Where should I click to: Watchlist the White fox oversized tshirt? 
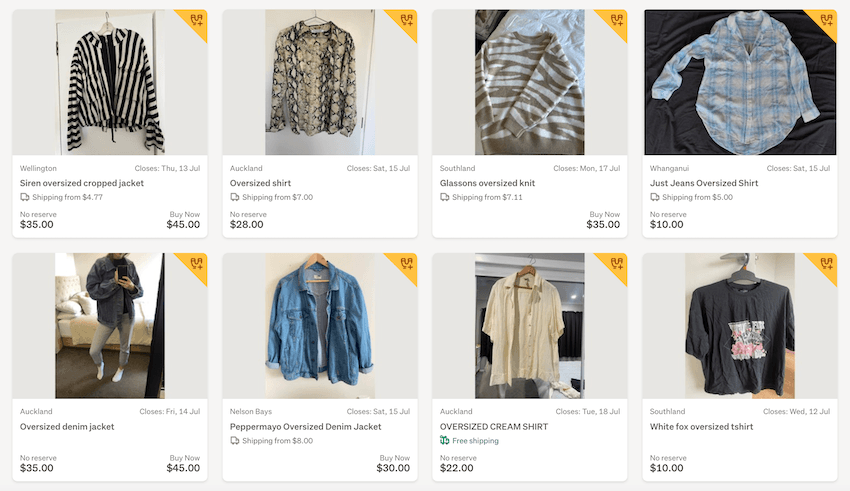[826, 264]
